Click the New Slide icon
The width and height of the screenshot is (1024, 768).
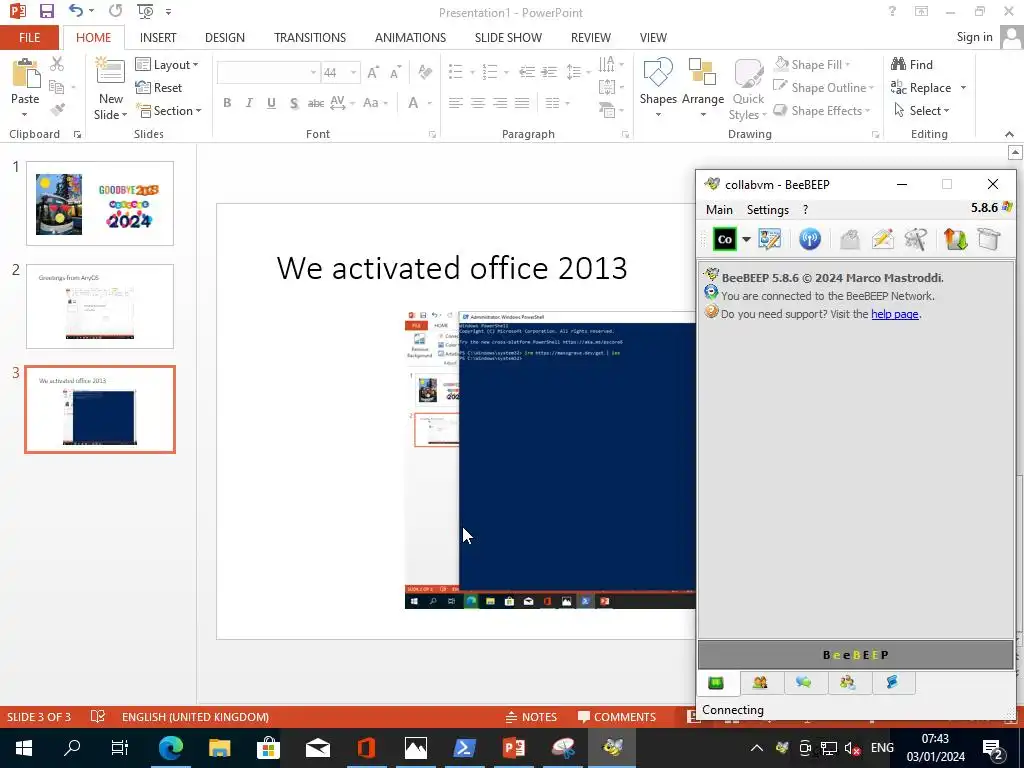click(110, 72)
